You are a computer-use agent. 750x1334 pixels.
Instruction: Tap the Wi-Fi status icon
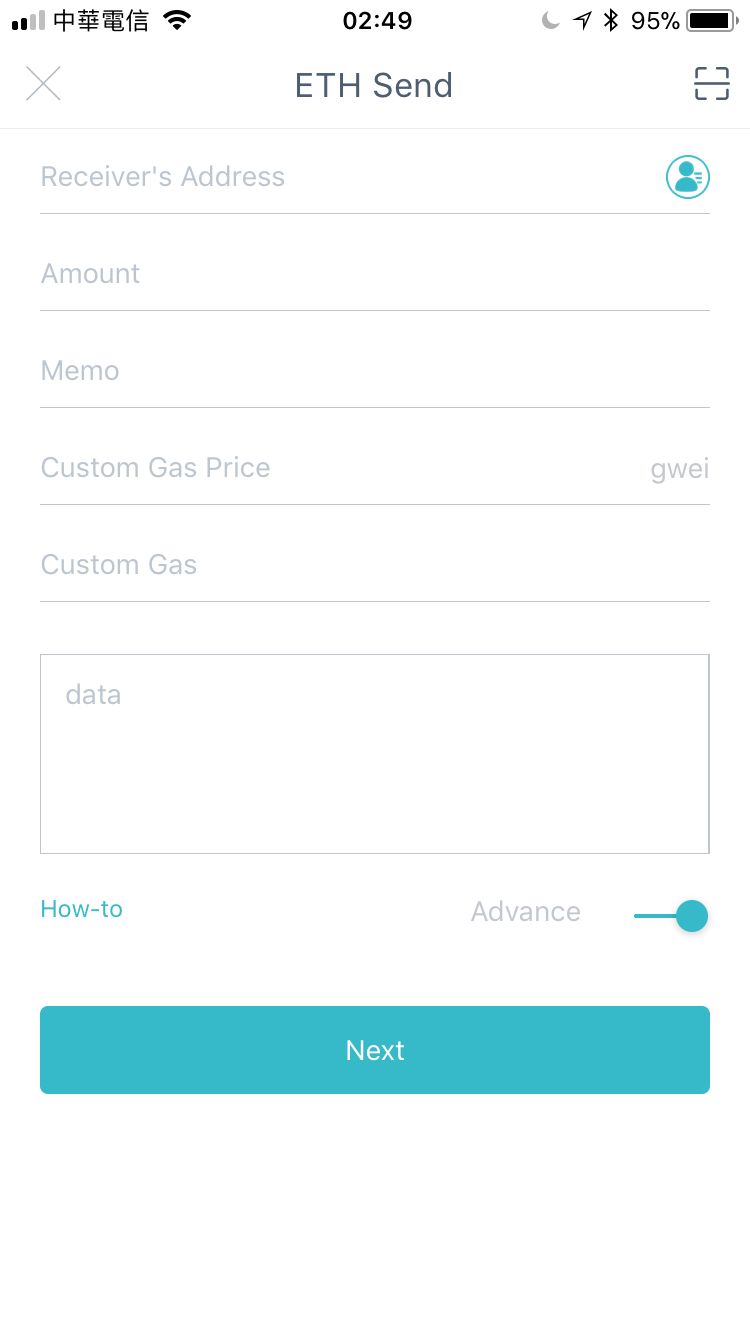[177, 21]
